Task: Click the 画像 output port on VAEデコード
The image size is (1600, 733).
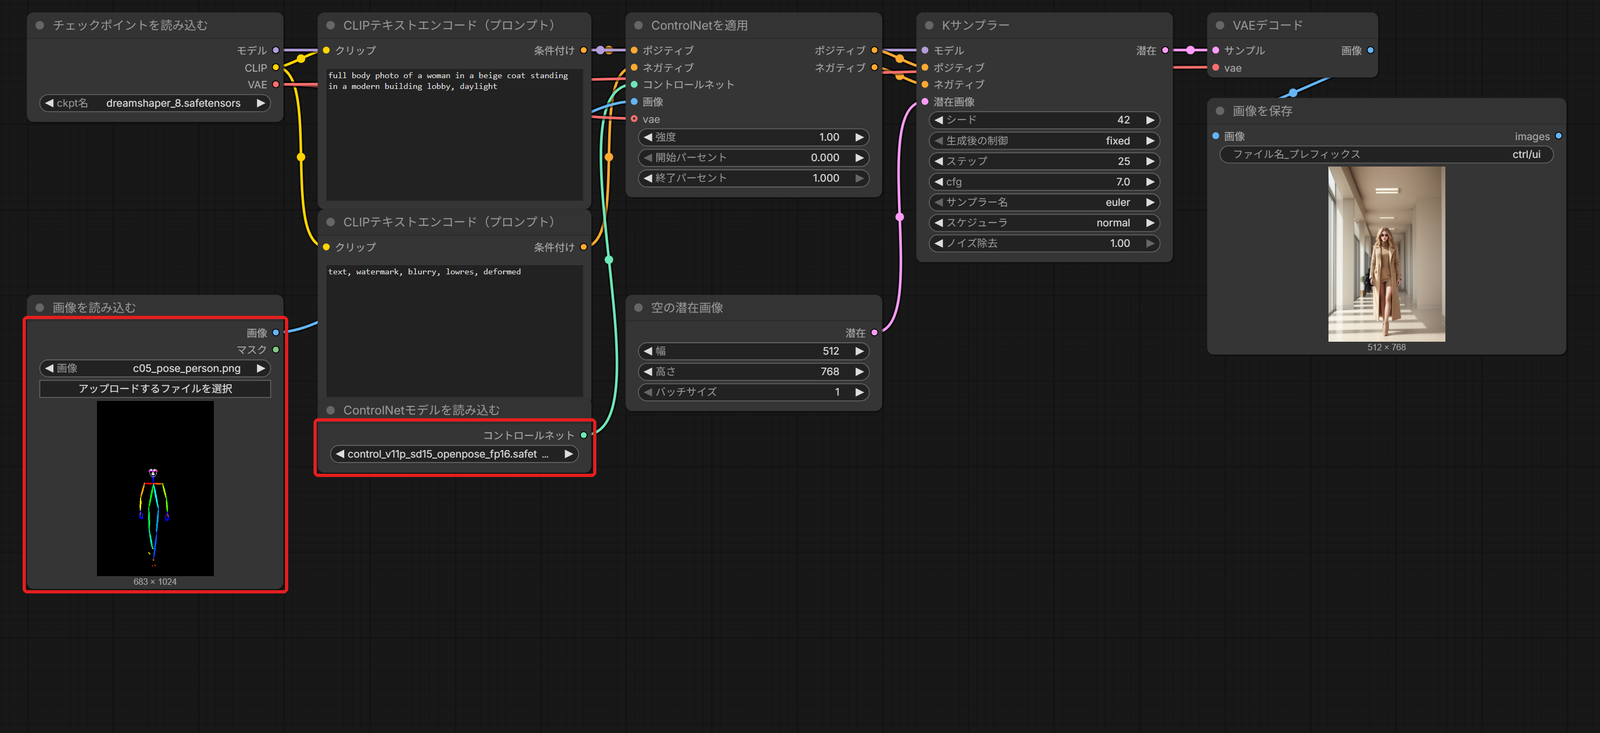Action: tap(1370, 50)
